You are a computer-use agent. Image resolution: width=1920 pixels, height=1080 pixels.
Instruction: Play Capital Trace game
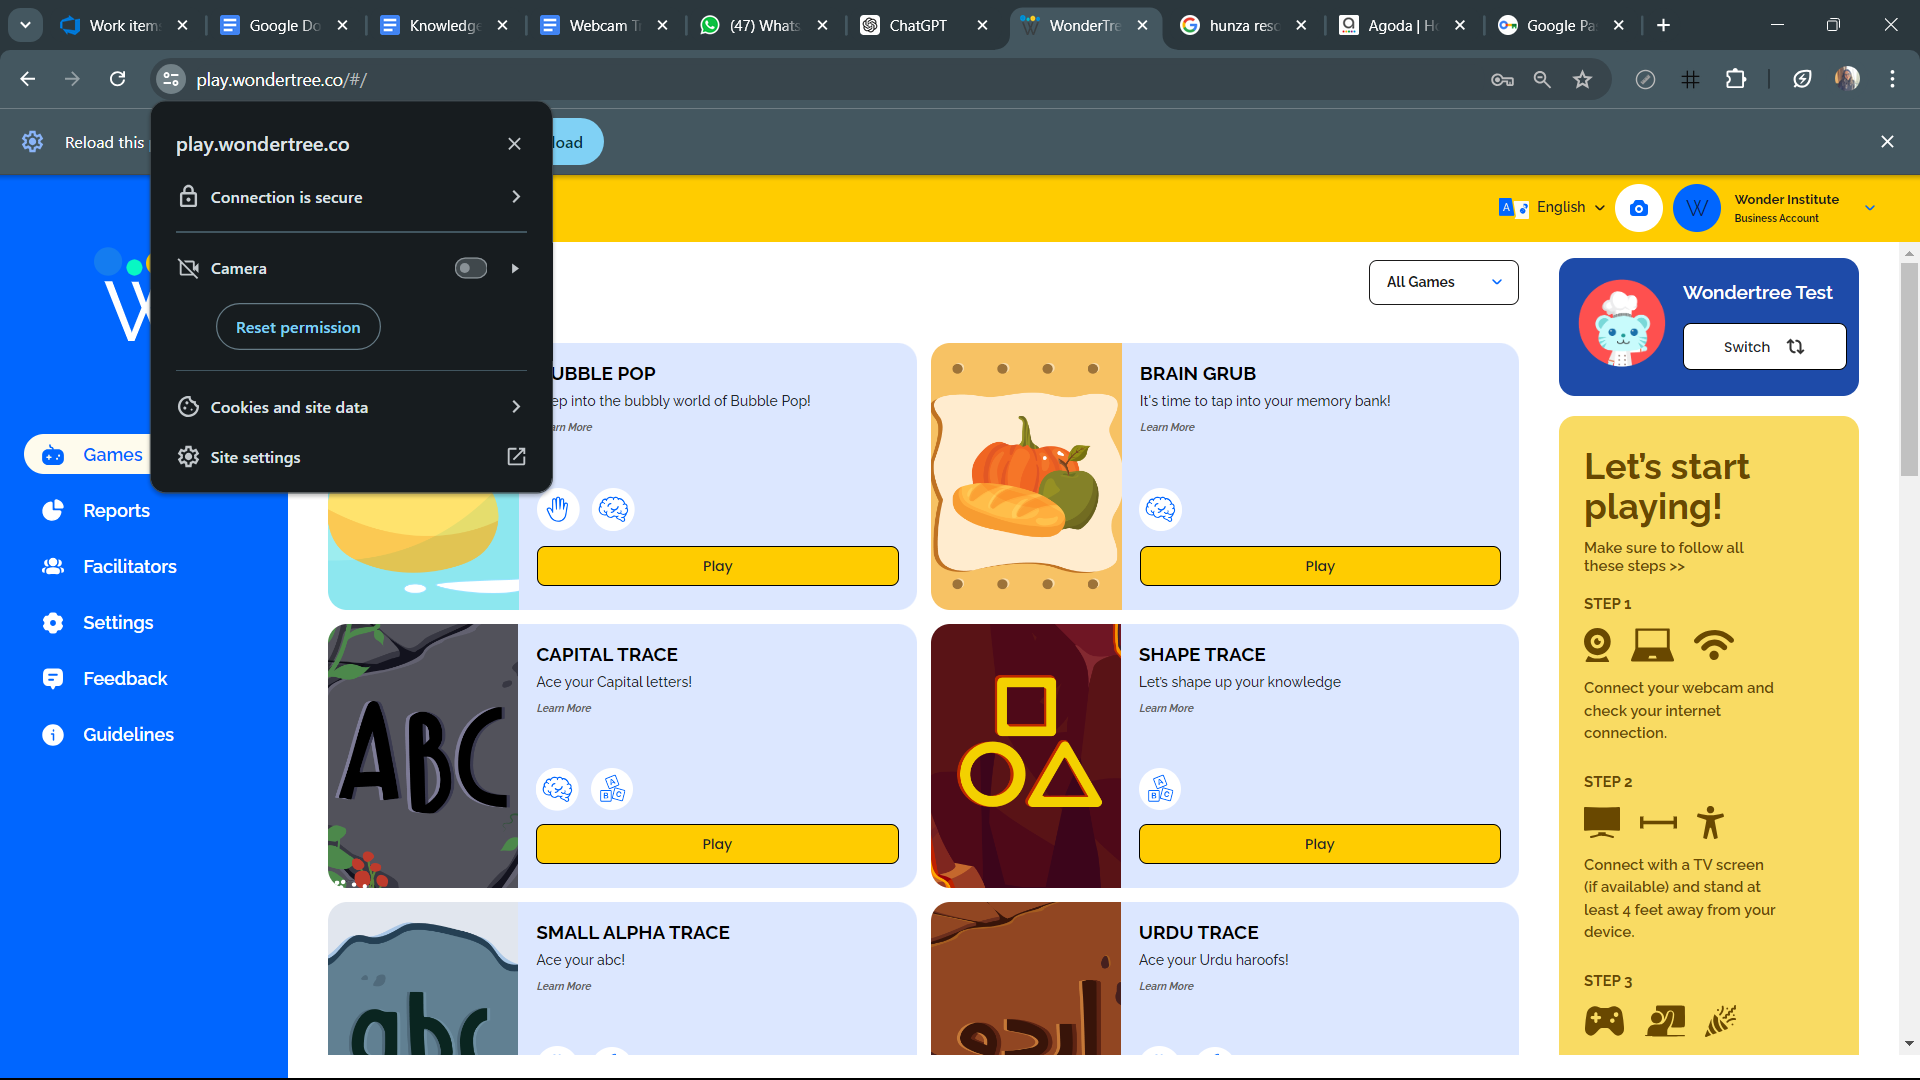[717, 844]
